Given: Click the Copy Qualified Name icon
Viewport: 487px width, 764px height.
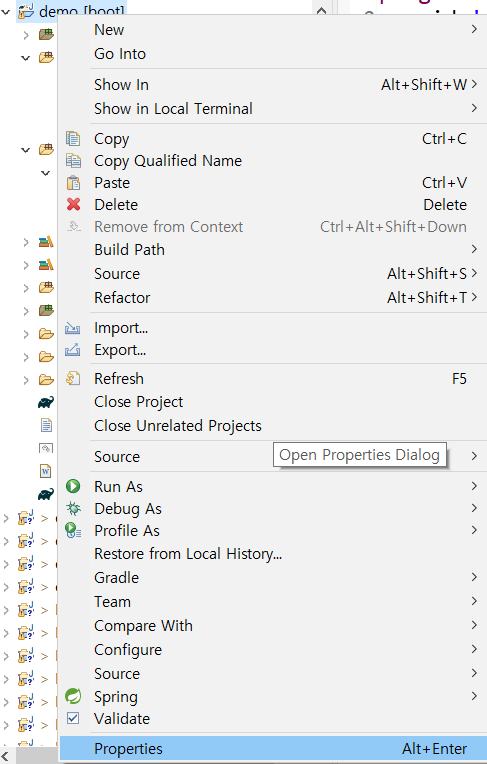Looking at the screenshot, I should pos(73,161).
